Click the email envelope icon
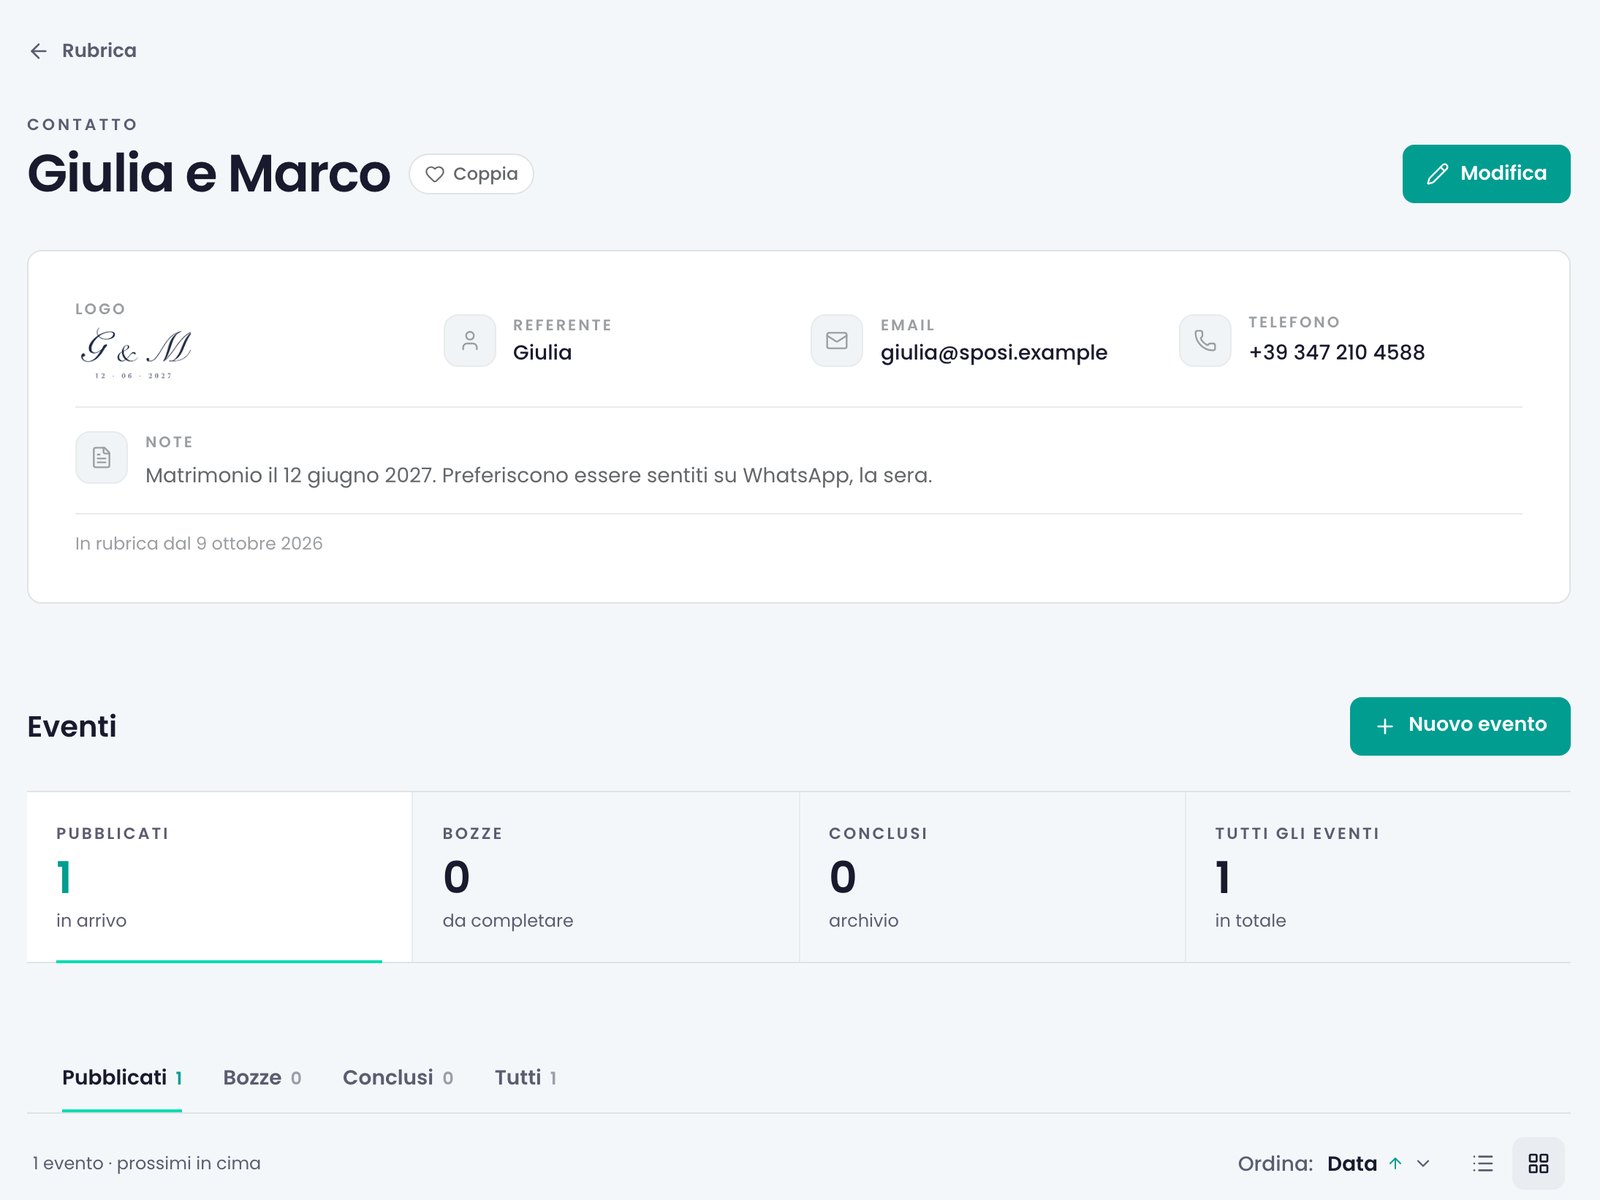The height and width of the screenshot is (1200, 1600). 837,341
